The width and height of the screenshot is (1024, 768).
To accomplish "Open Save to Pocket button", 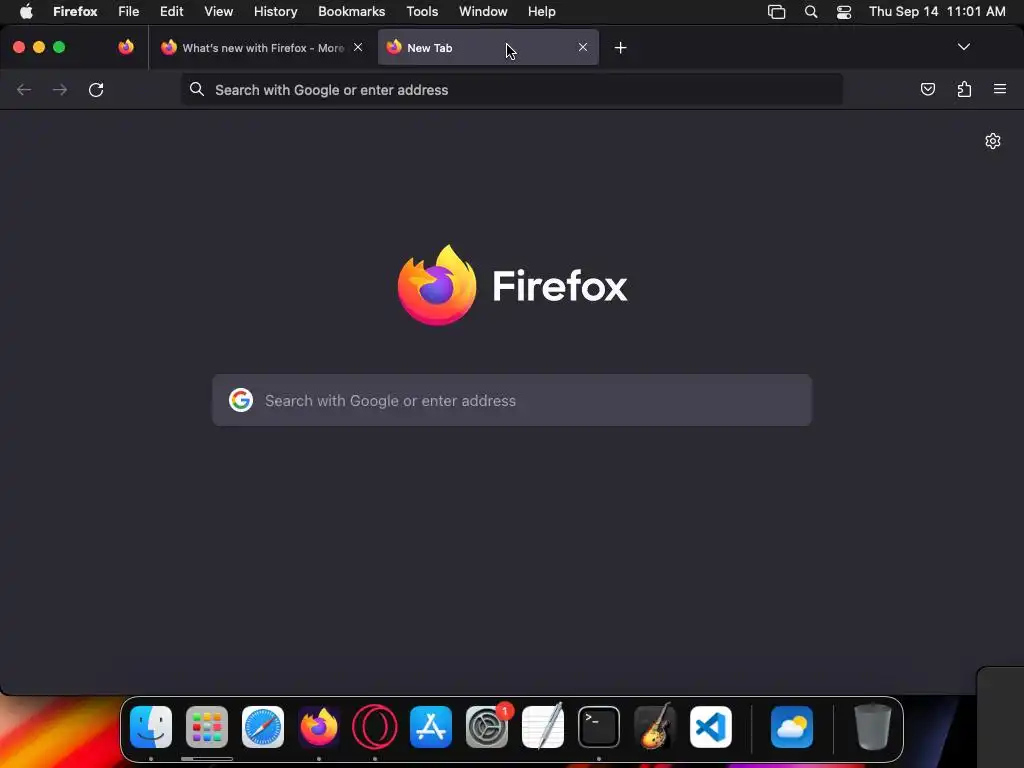I will point(927,89).
